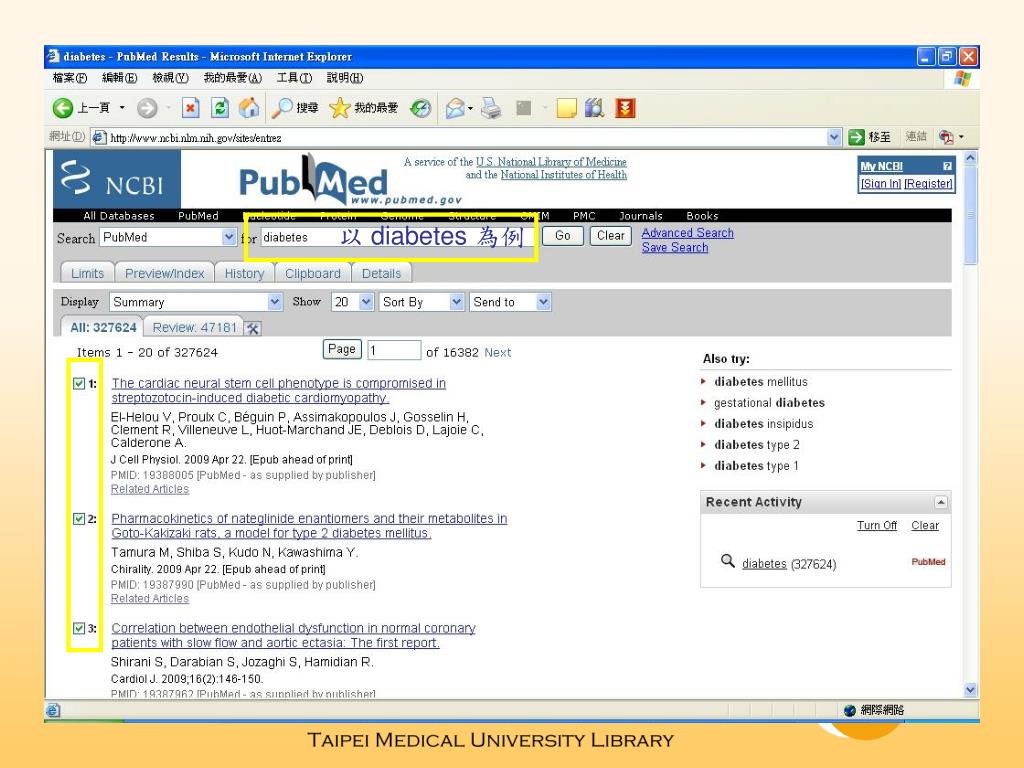Switch to the Details tab
Image resolution: width=1024 pixels, height=768 pixels.
381,273
